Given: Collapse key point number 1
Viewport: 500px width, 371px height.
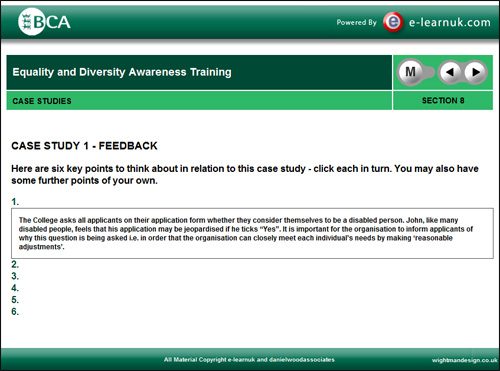Looking at the screenshot, I should coord(15,202).
